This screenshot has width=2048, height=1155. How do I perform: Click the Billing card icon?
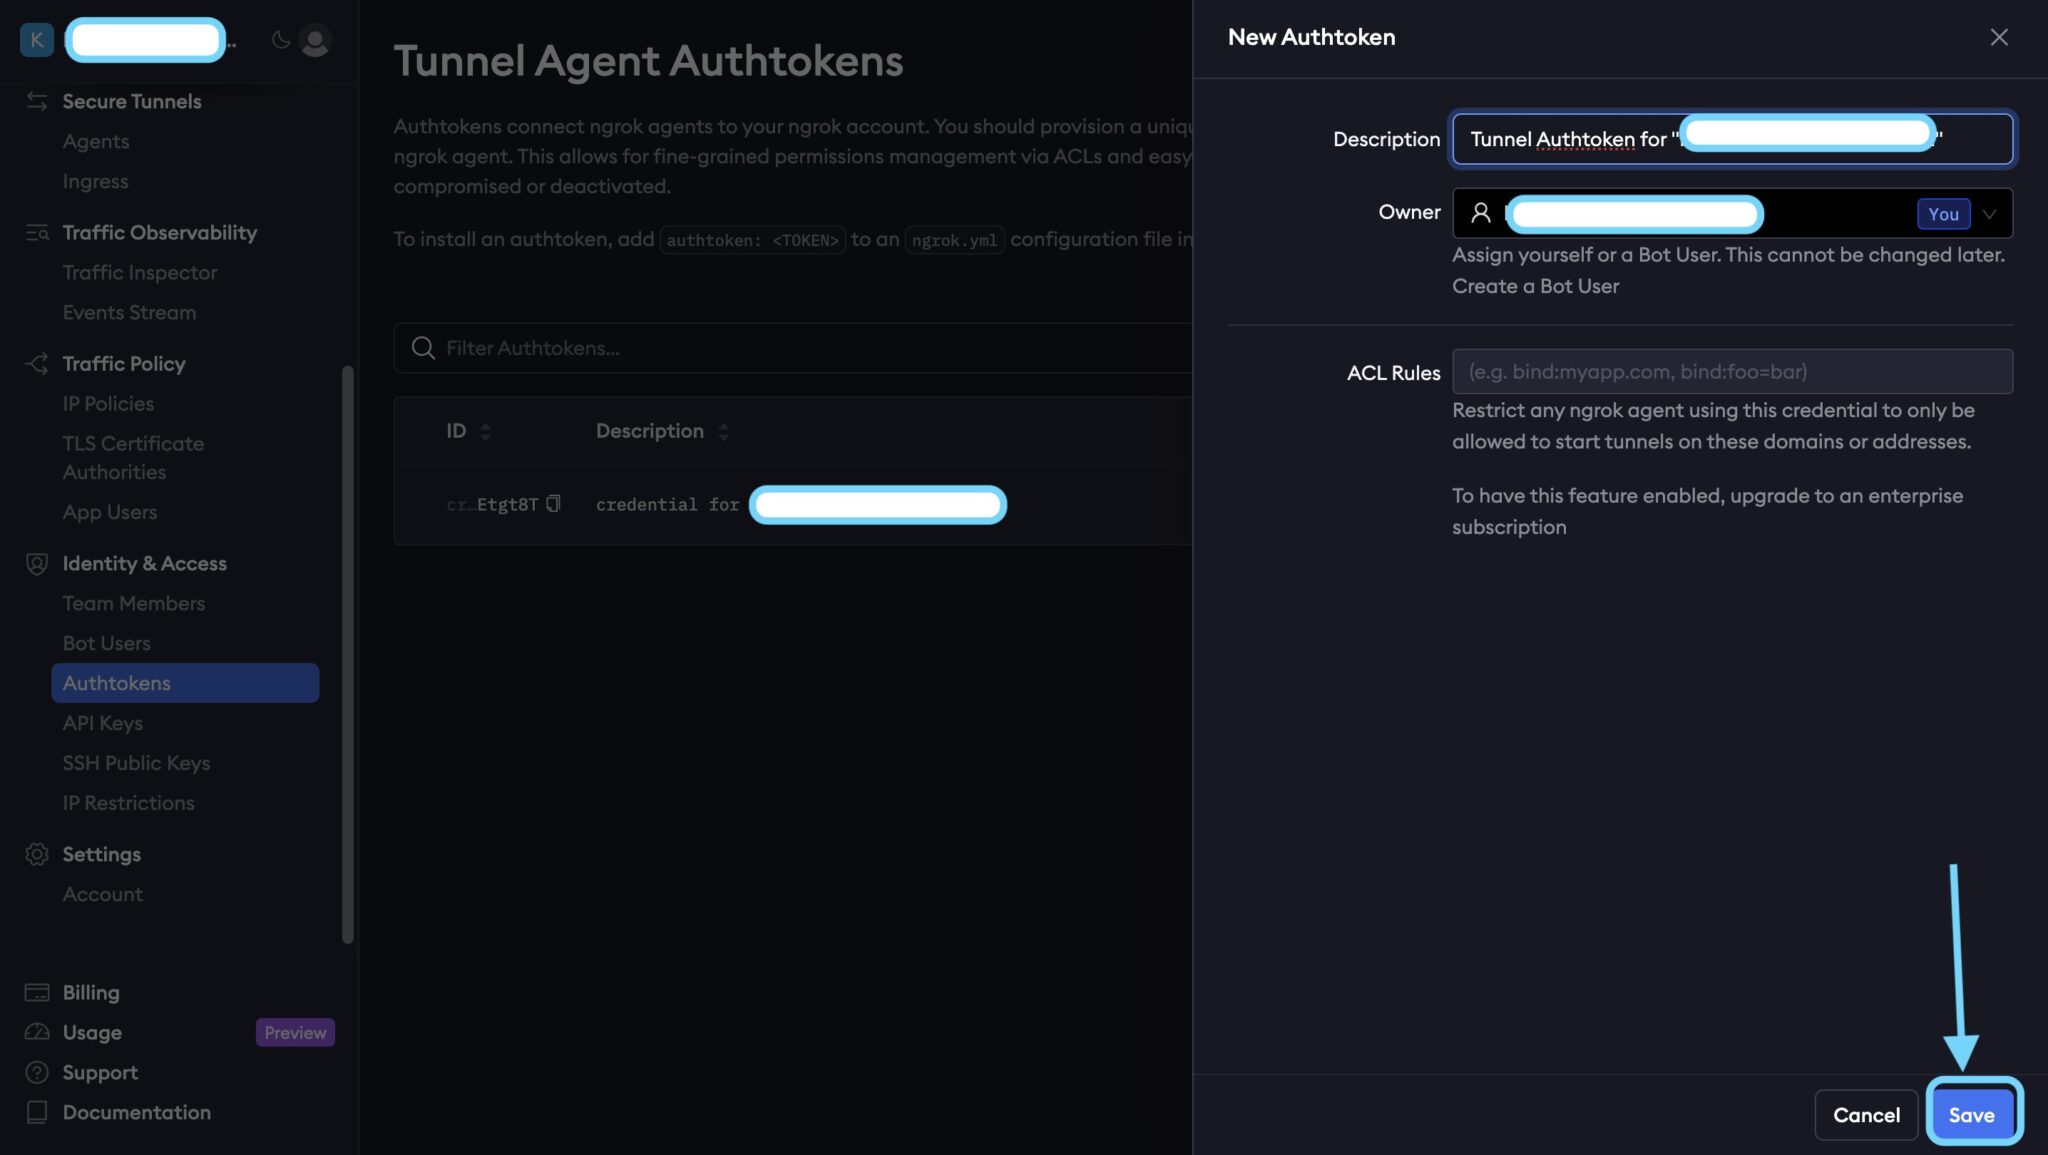[37, 992]
